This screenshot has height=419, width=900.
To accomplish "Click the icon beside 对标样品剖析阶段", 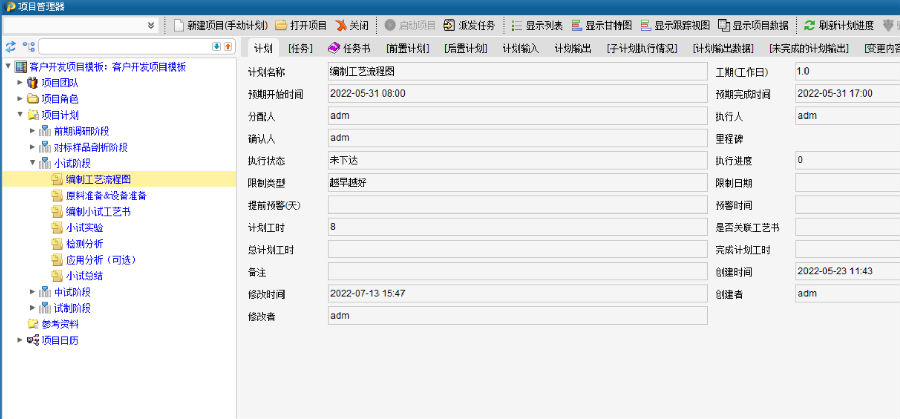I will [45, 148].
